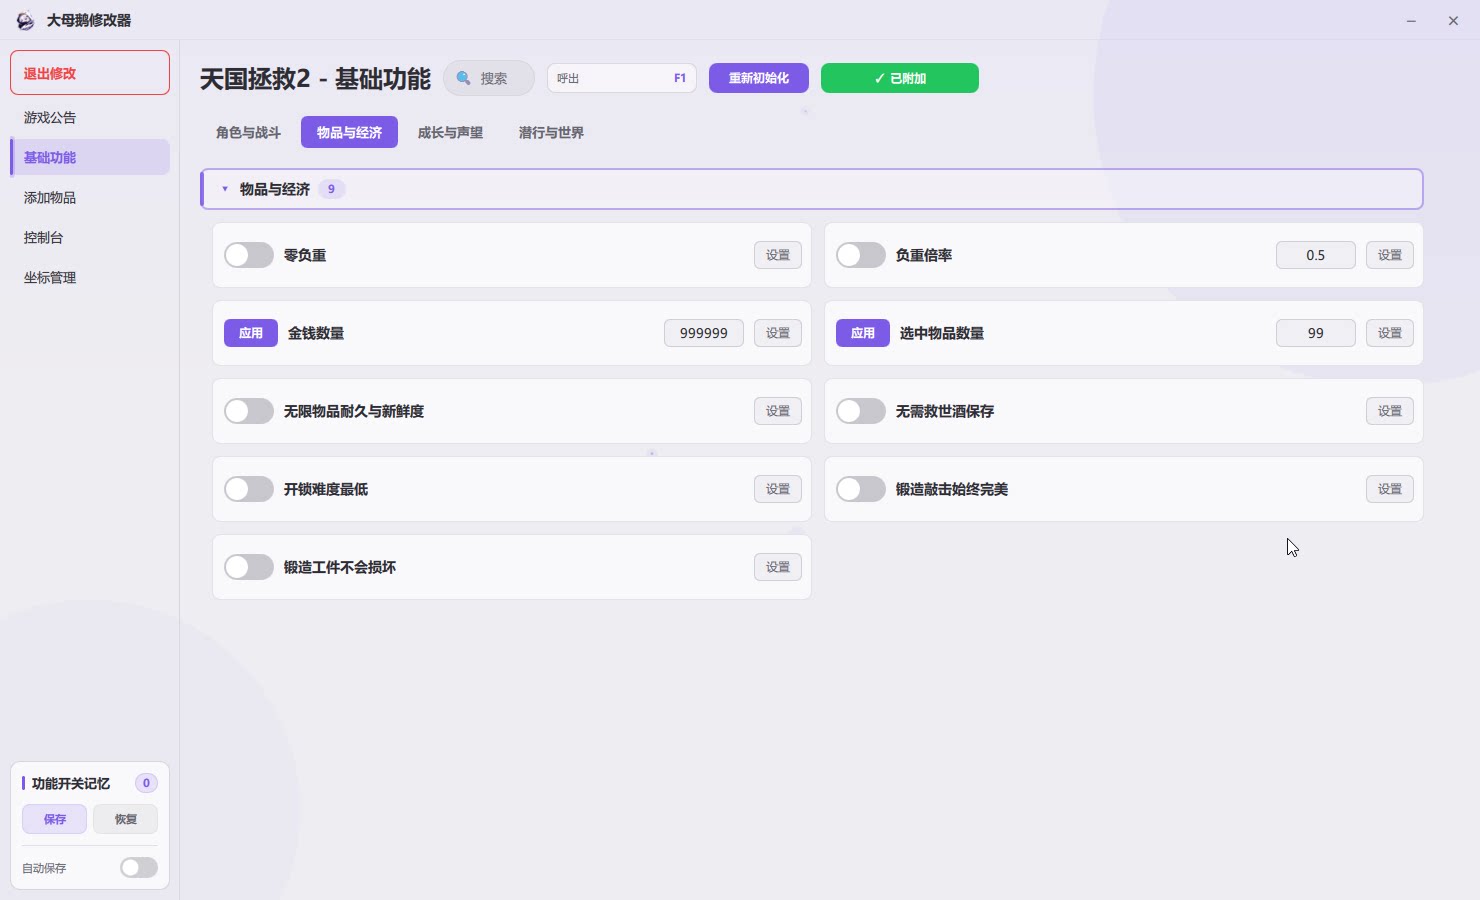Enable 无限物品耐久与新鲜度 switch
This screenshot has height=900, width=1480.
coord(249,411)
